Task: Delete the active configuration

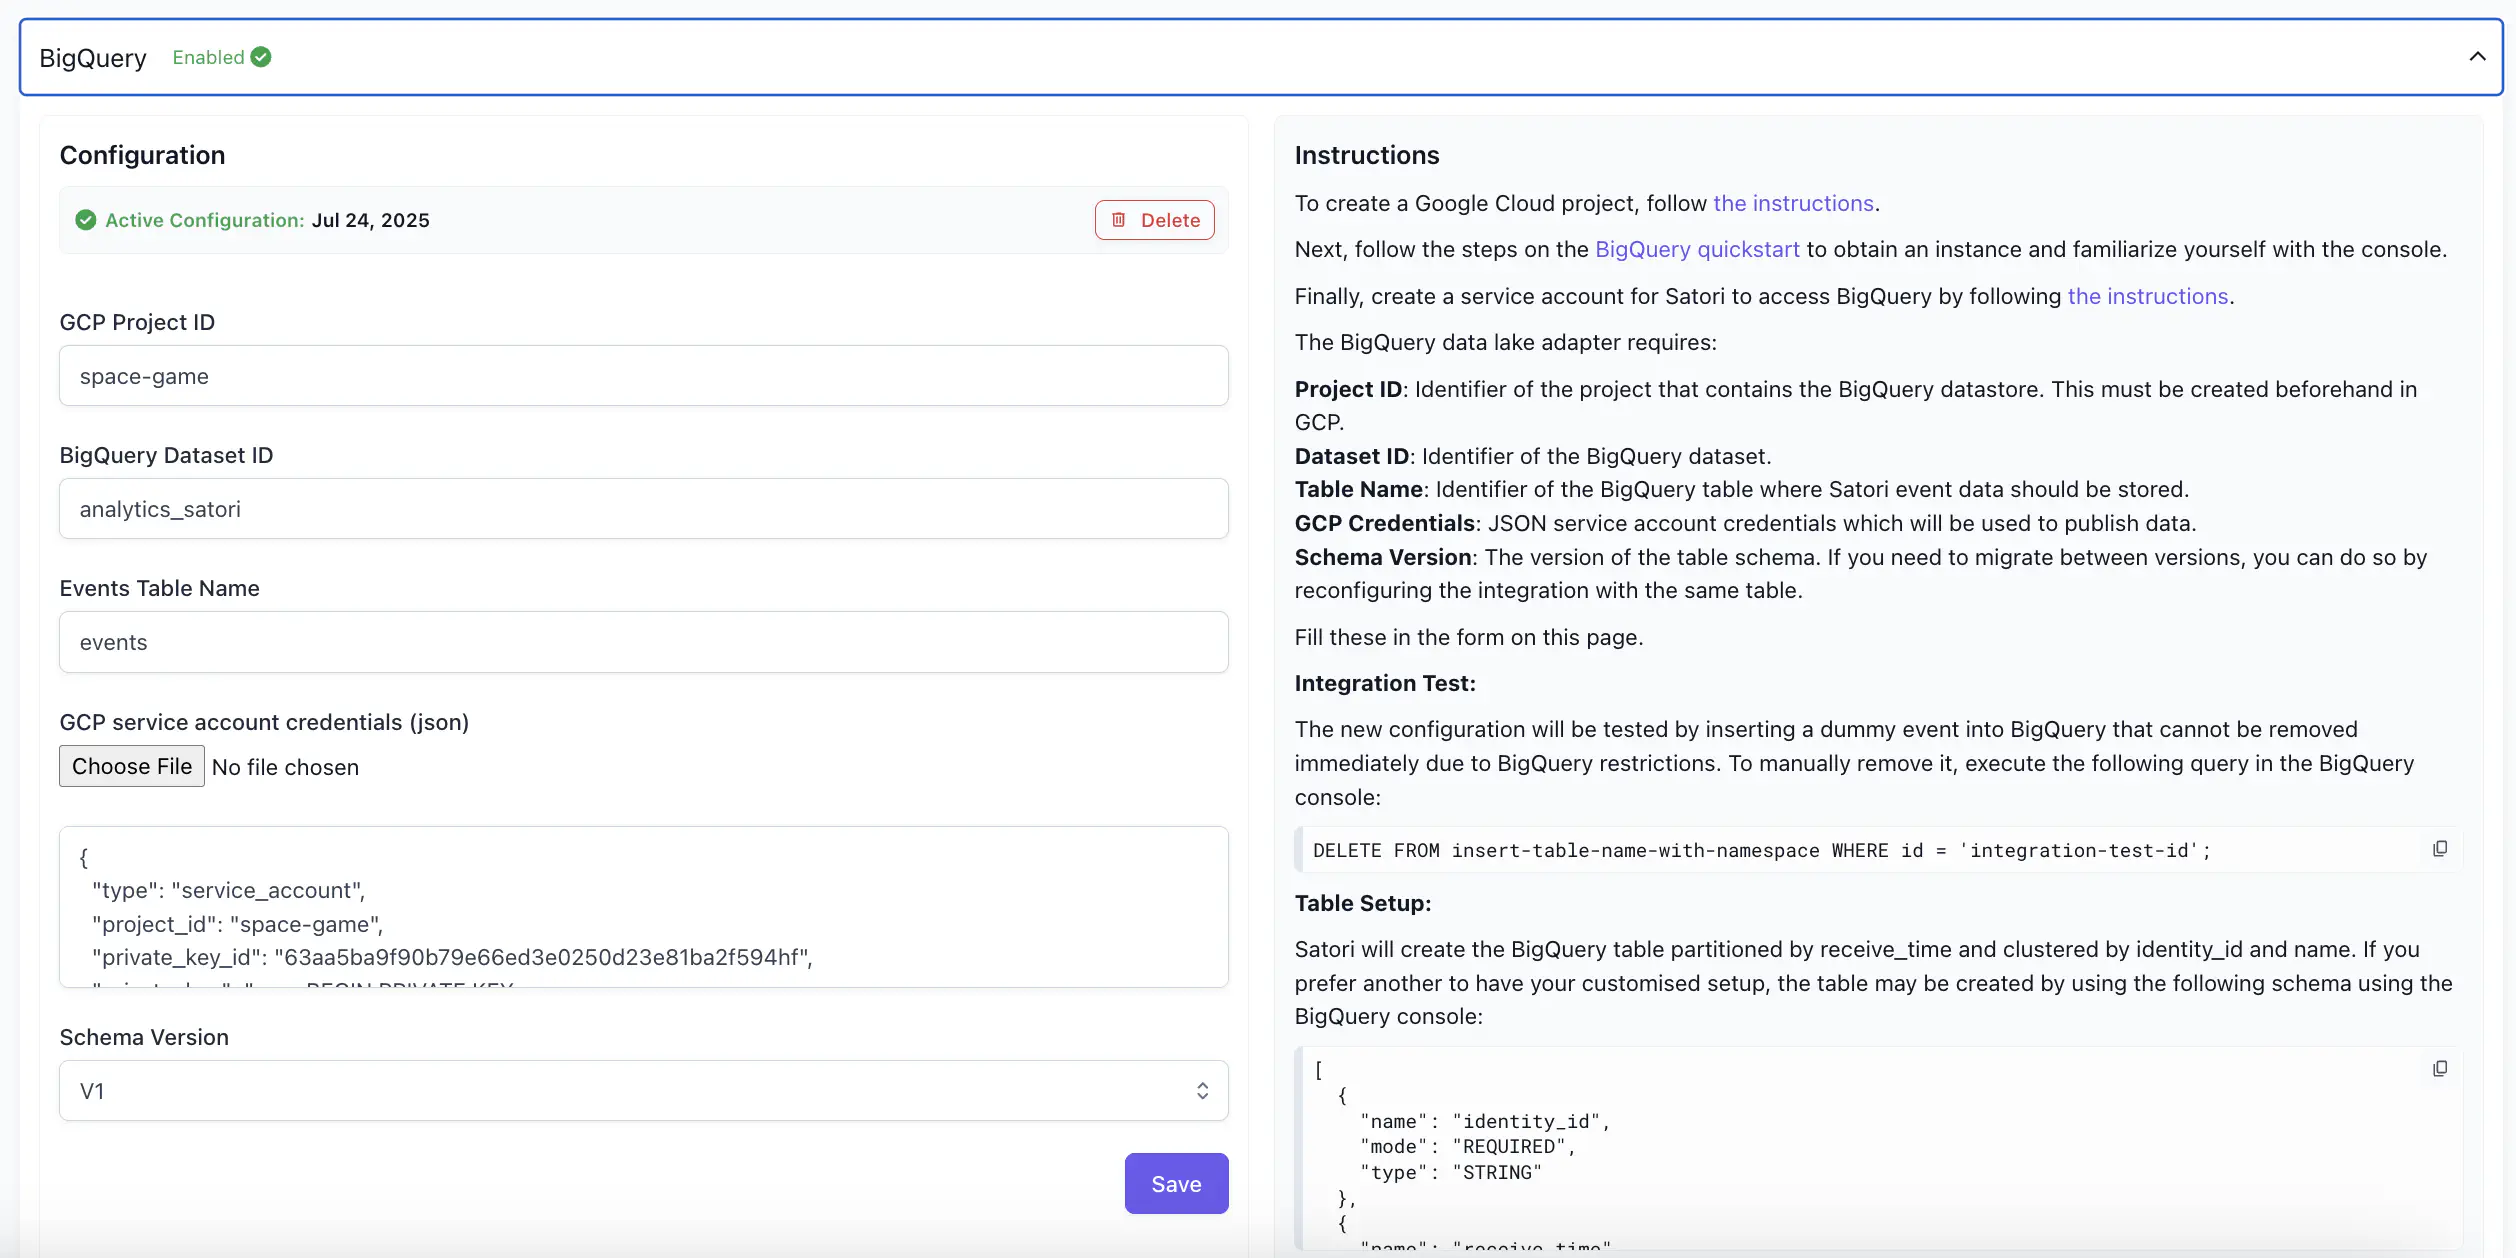Action: (x=1155, y=220)
